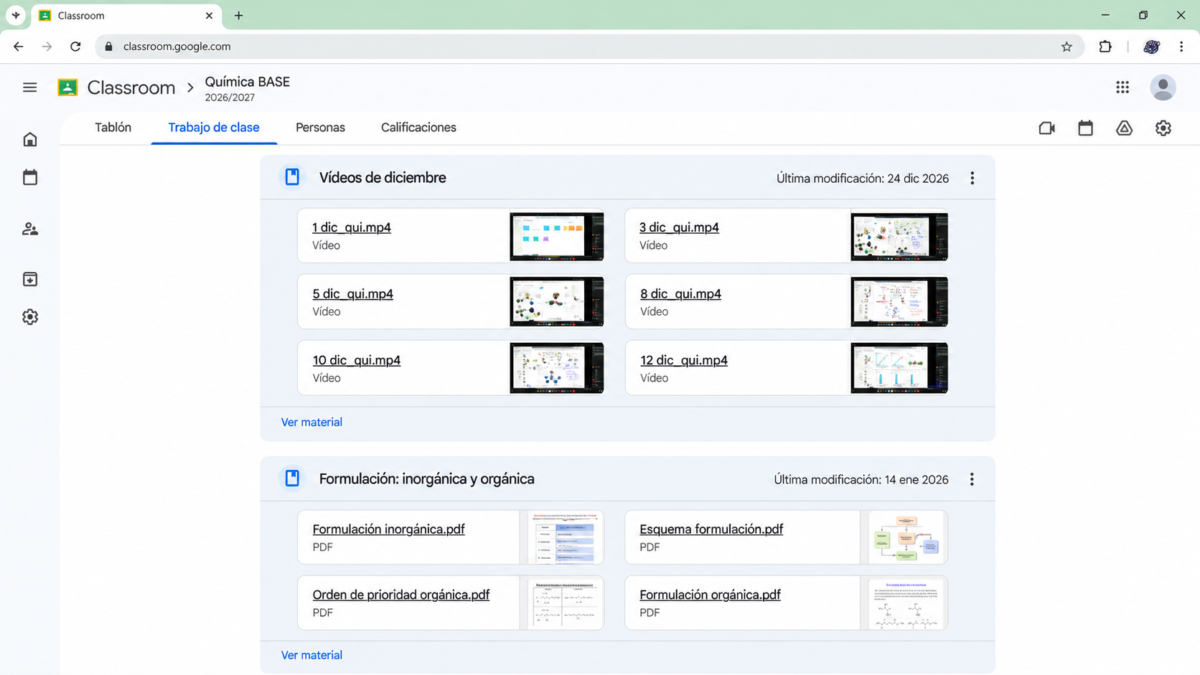Open the video 1 dic_qui.mp4
1200x675 pixels.
coord(351,228)
